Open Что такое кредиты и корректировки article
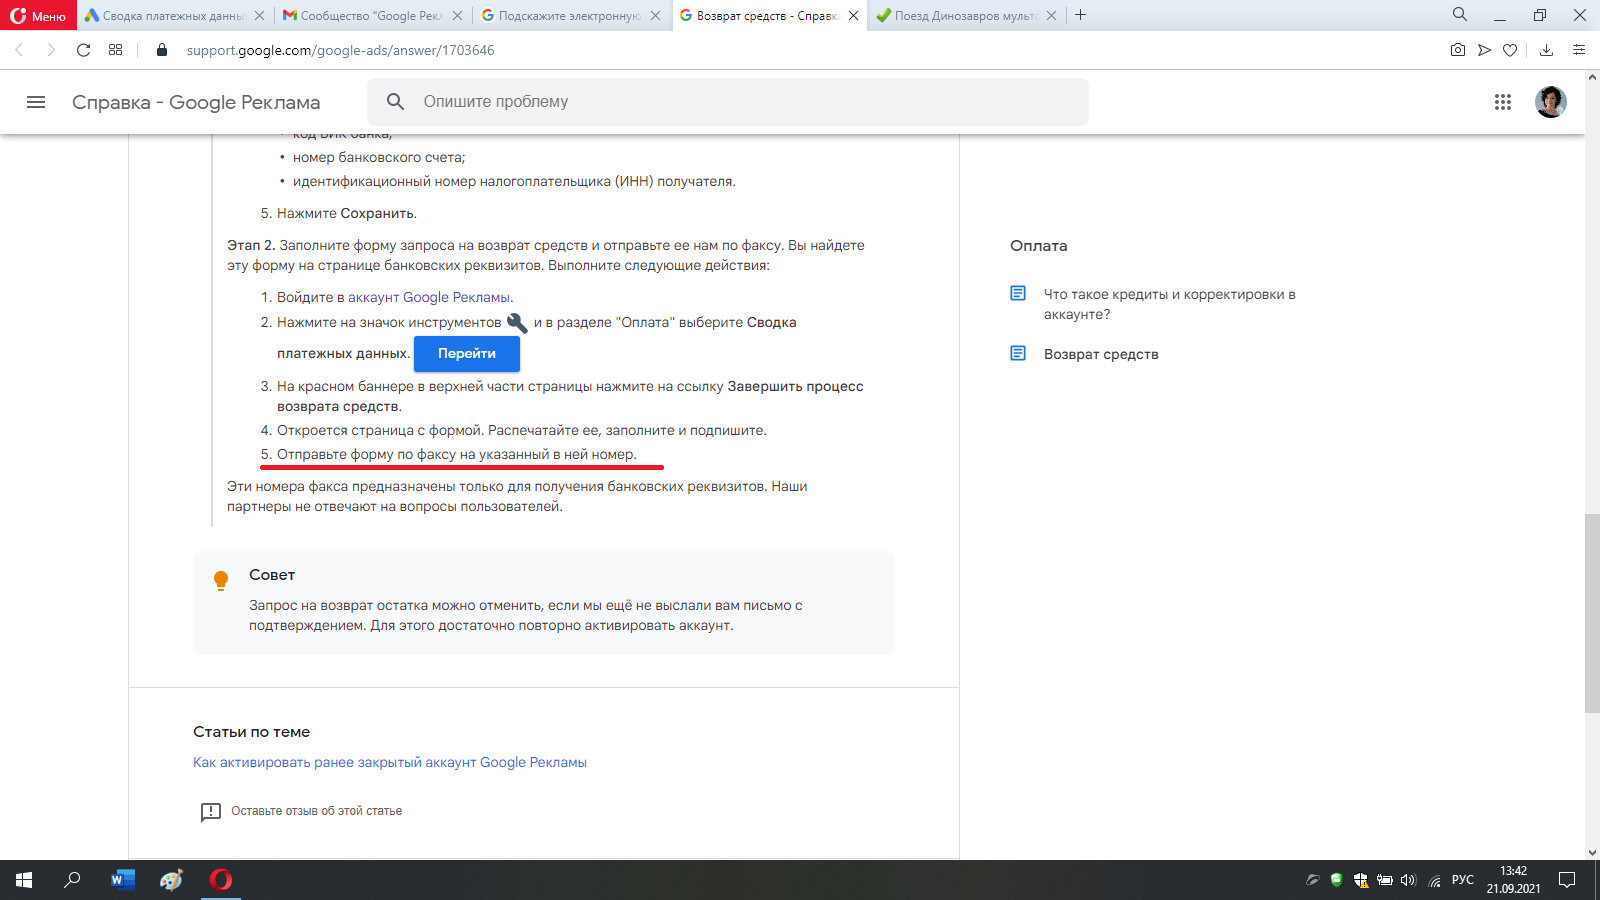This screenshot has height=900, width=1600. pyautogui.click(x=1169, y=304)
